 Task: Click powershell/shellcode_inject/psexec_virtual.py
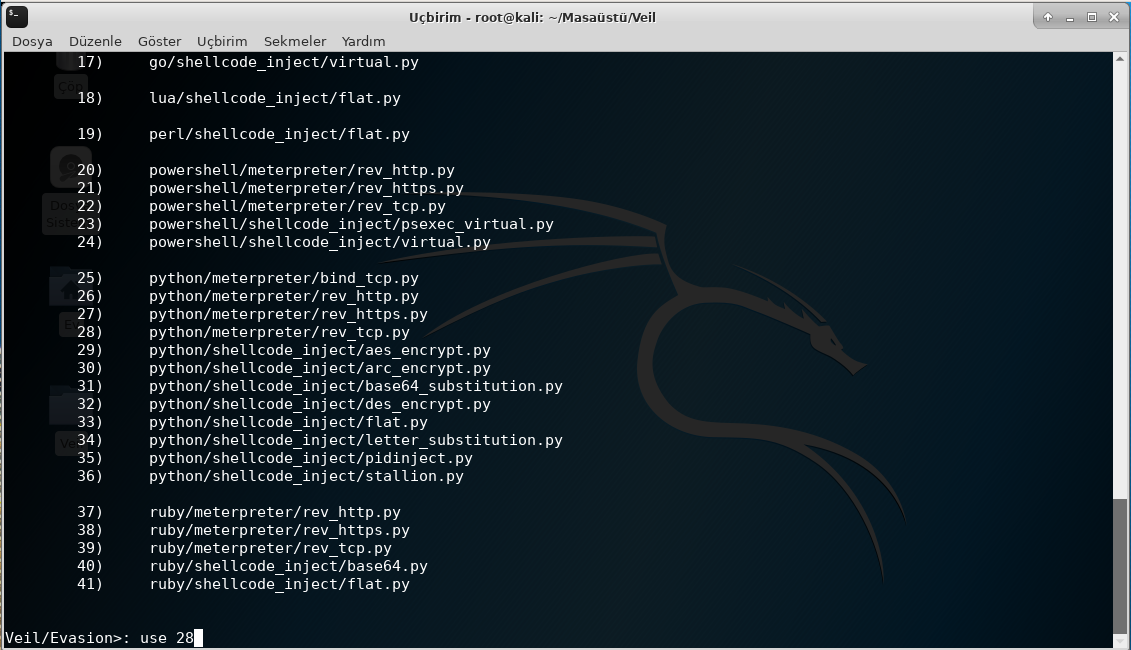coord(351,224)
